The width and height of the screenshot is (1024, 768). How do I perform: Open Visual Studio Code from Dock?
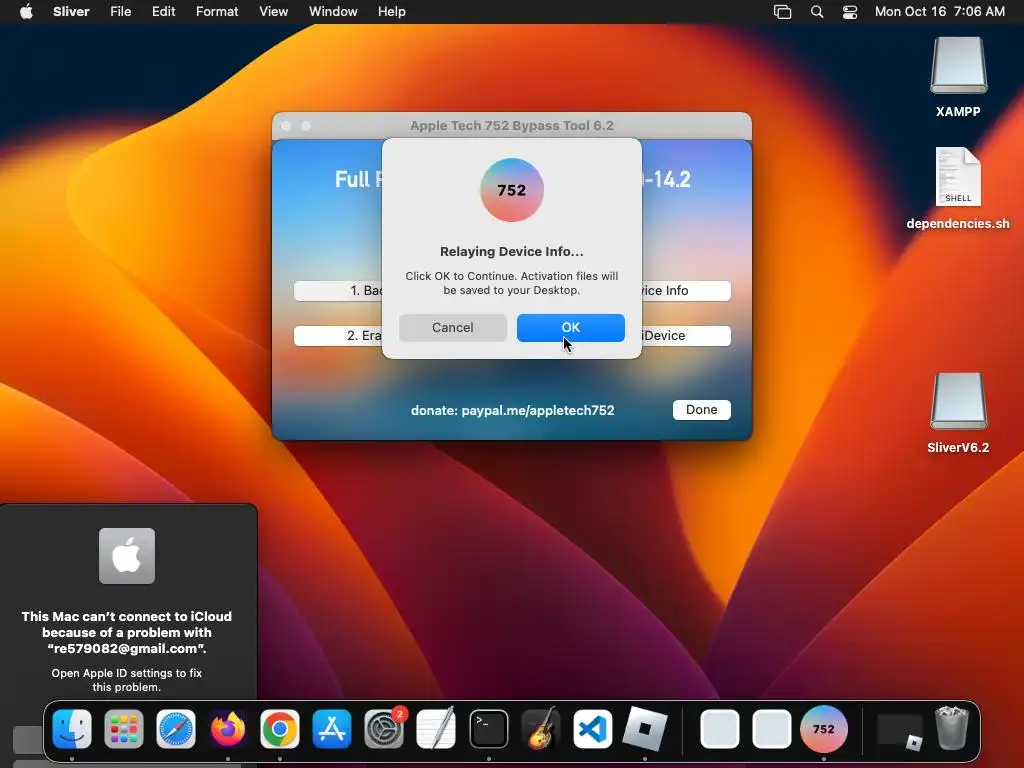[592, 728]
